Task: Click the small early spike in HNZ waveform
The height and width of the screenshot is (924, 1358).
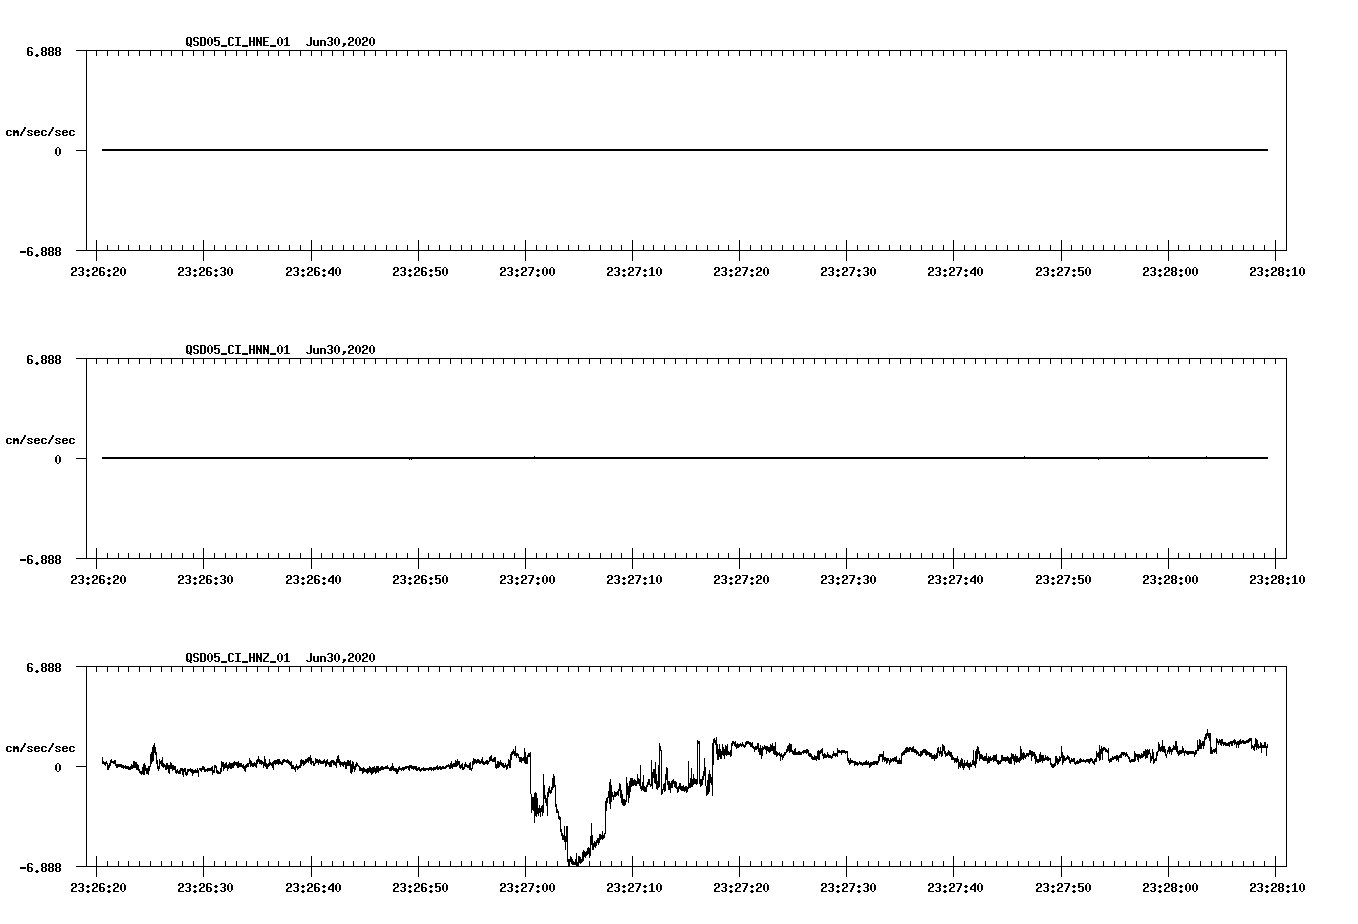Action: click(153, 752)
